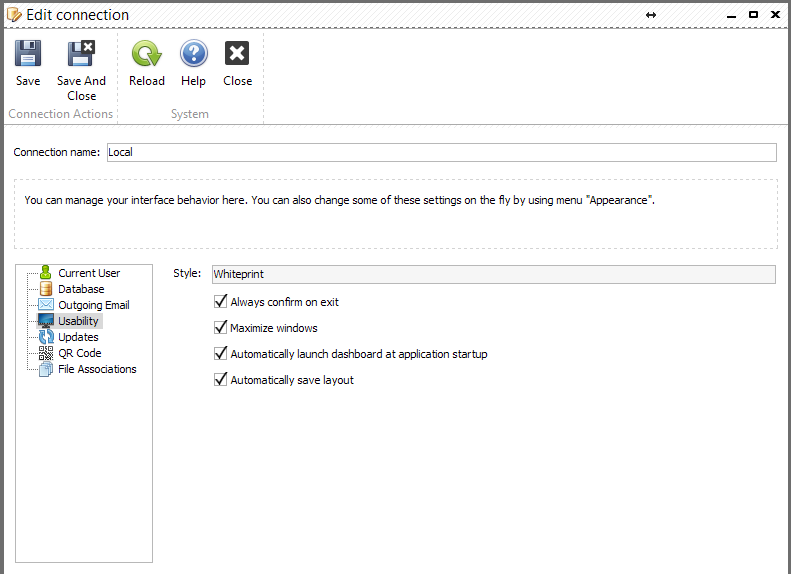The width and height of the screenshot is (791, 574).
Task: Click the Close X toolbar icon
Action: [237, 53]
